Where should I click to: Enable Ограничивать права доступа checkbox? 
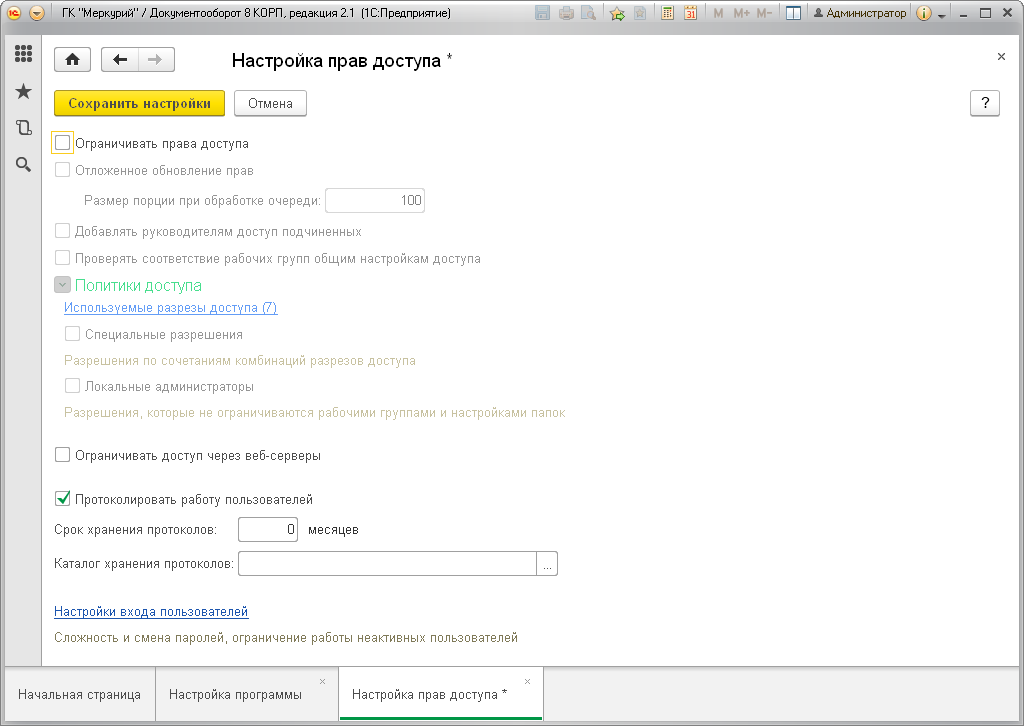[62, 143]
